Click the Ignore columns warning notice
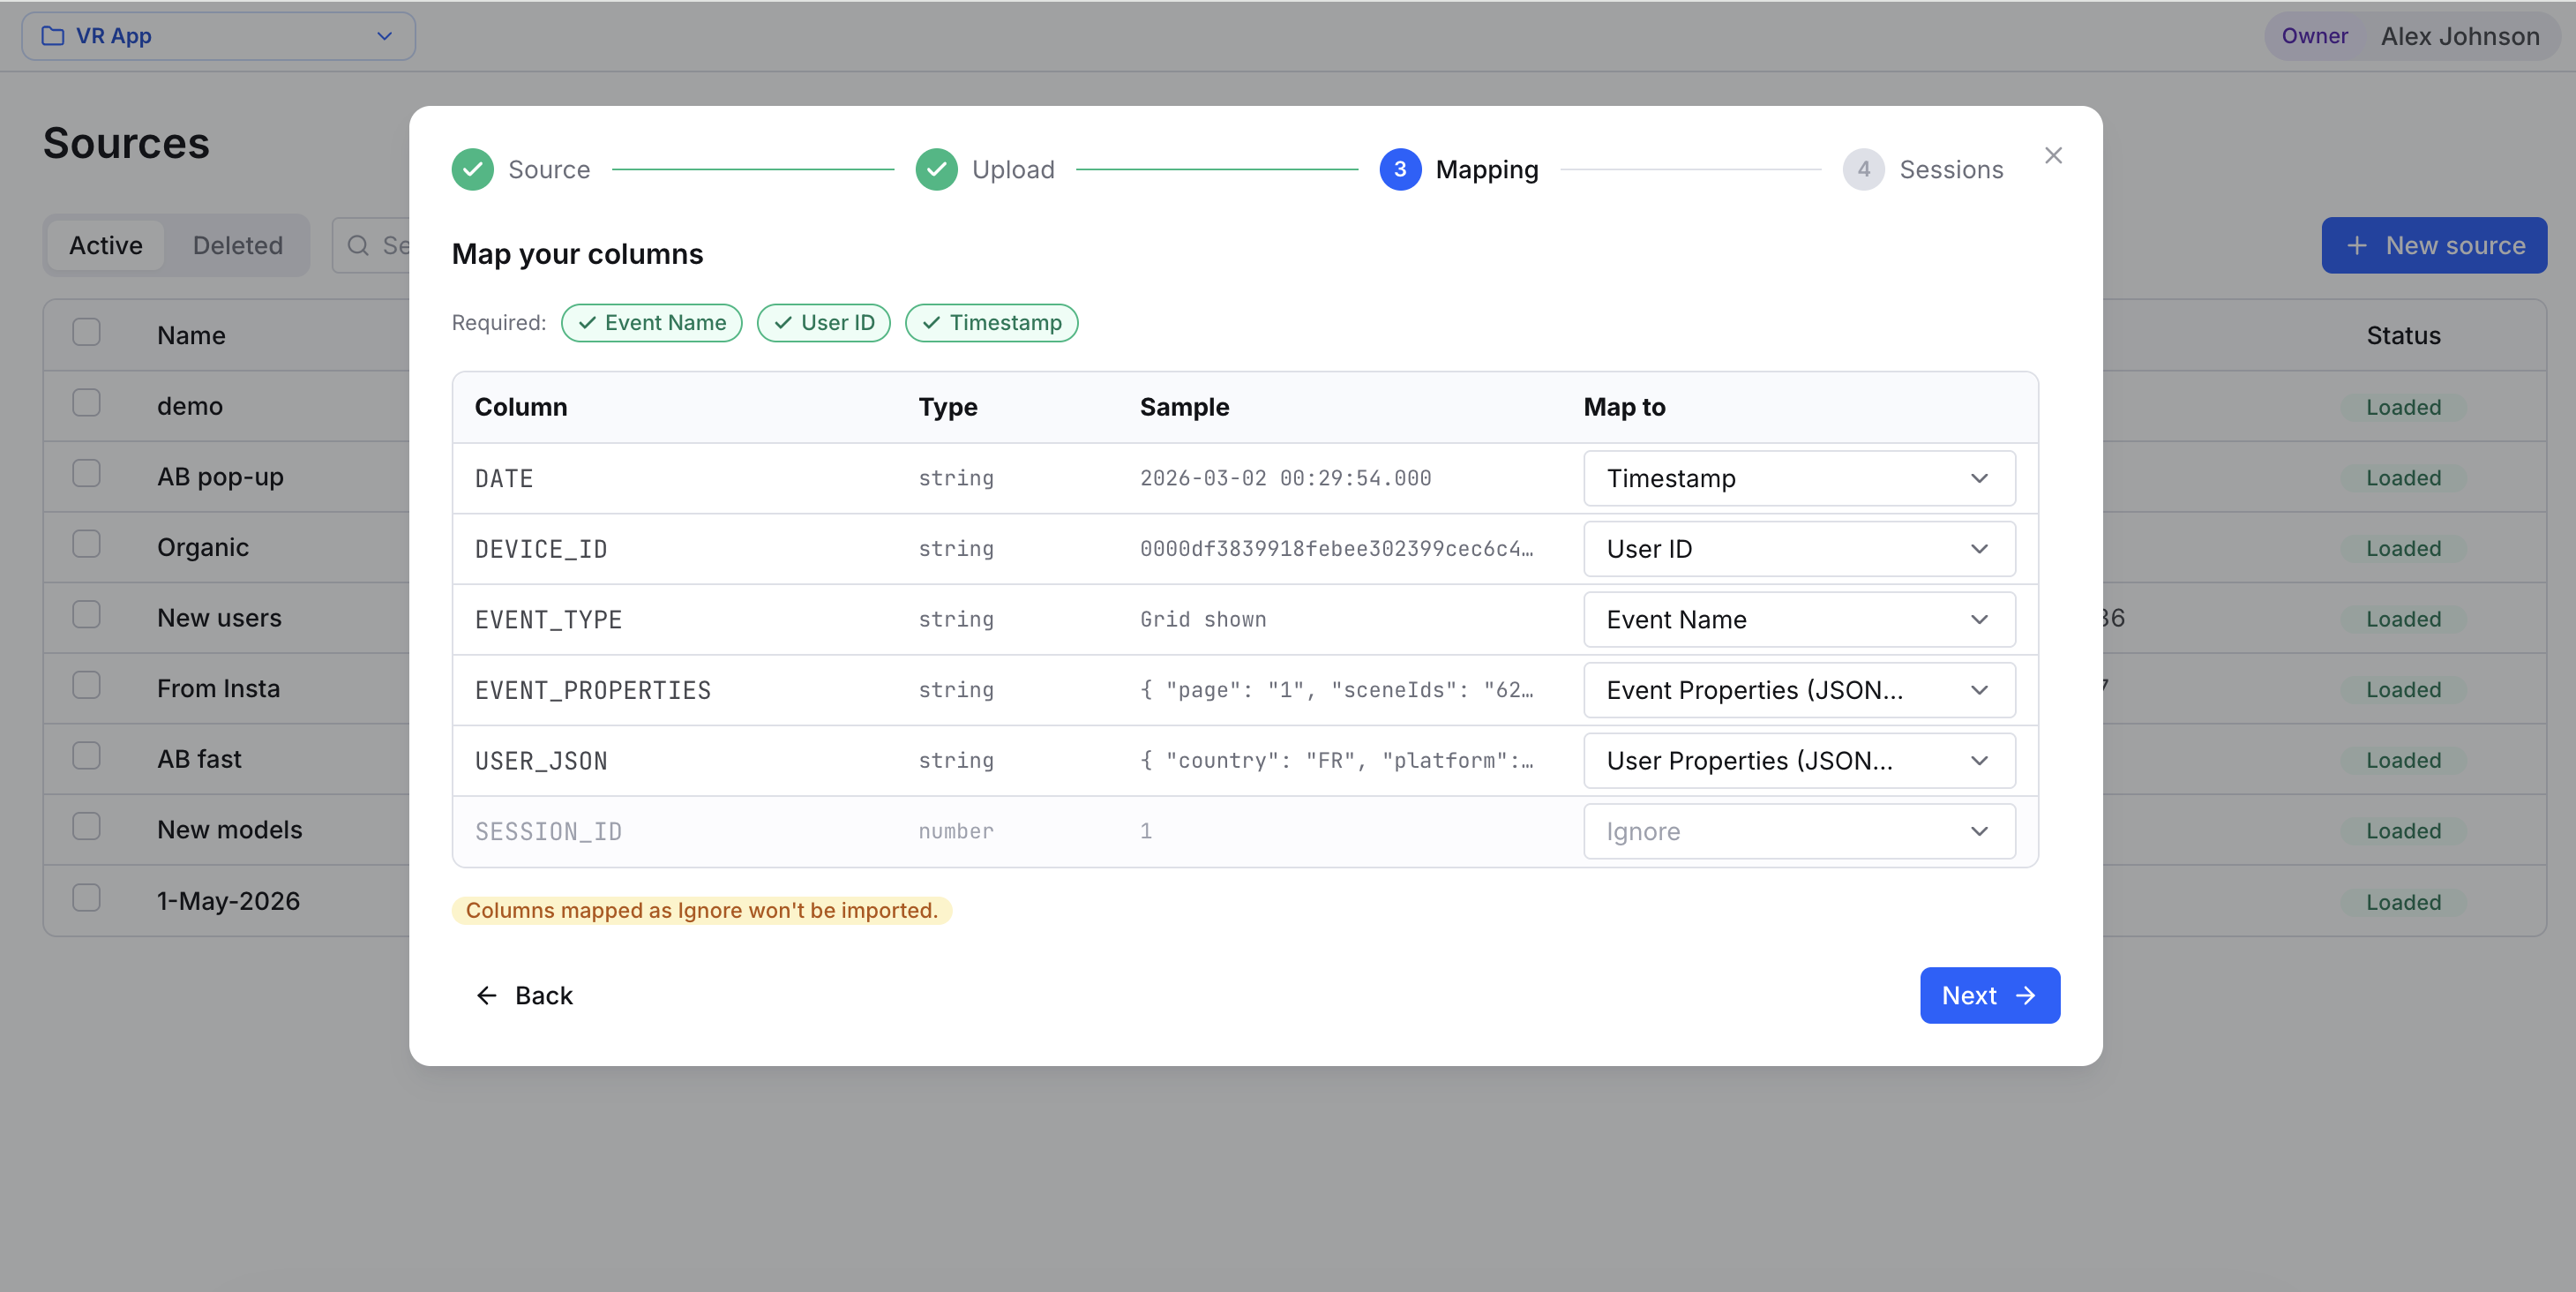Viewport: 2576px width, 1292px height. tap(701, 910)
